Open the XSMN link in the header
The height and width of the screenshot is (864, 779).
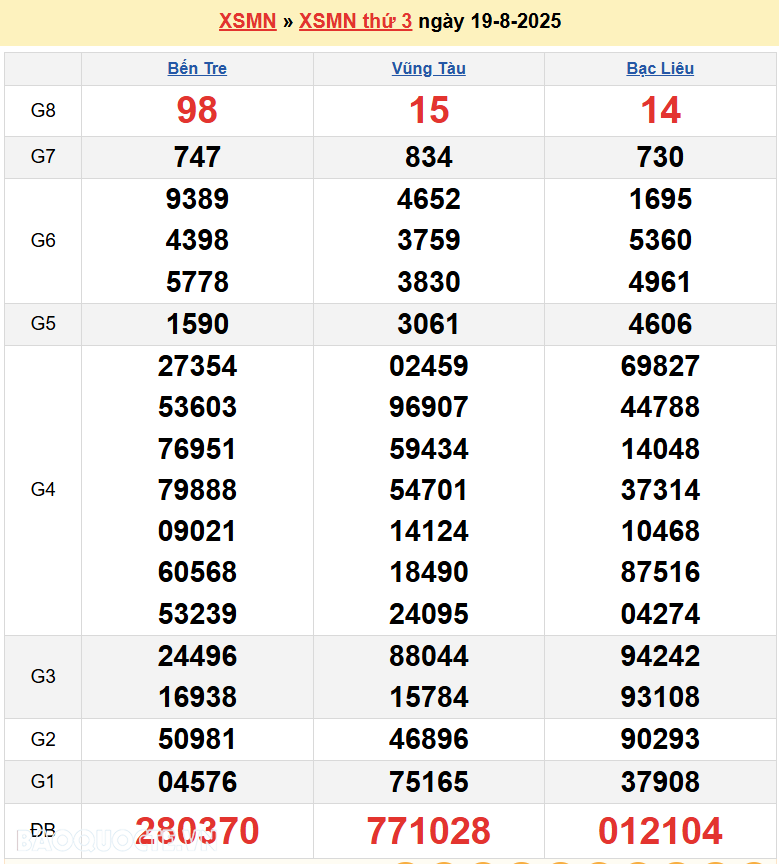tap(247, 21)
